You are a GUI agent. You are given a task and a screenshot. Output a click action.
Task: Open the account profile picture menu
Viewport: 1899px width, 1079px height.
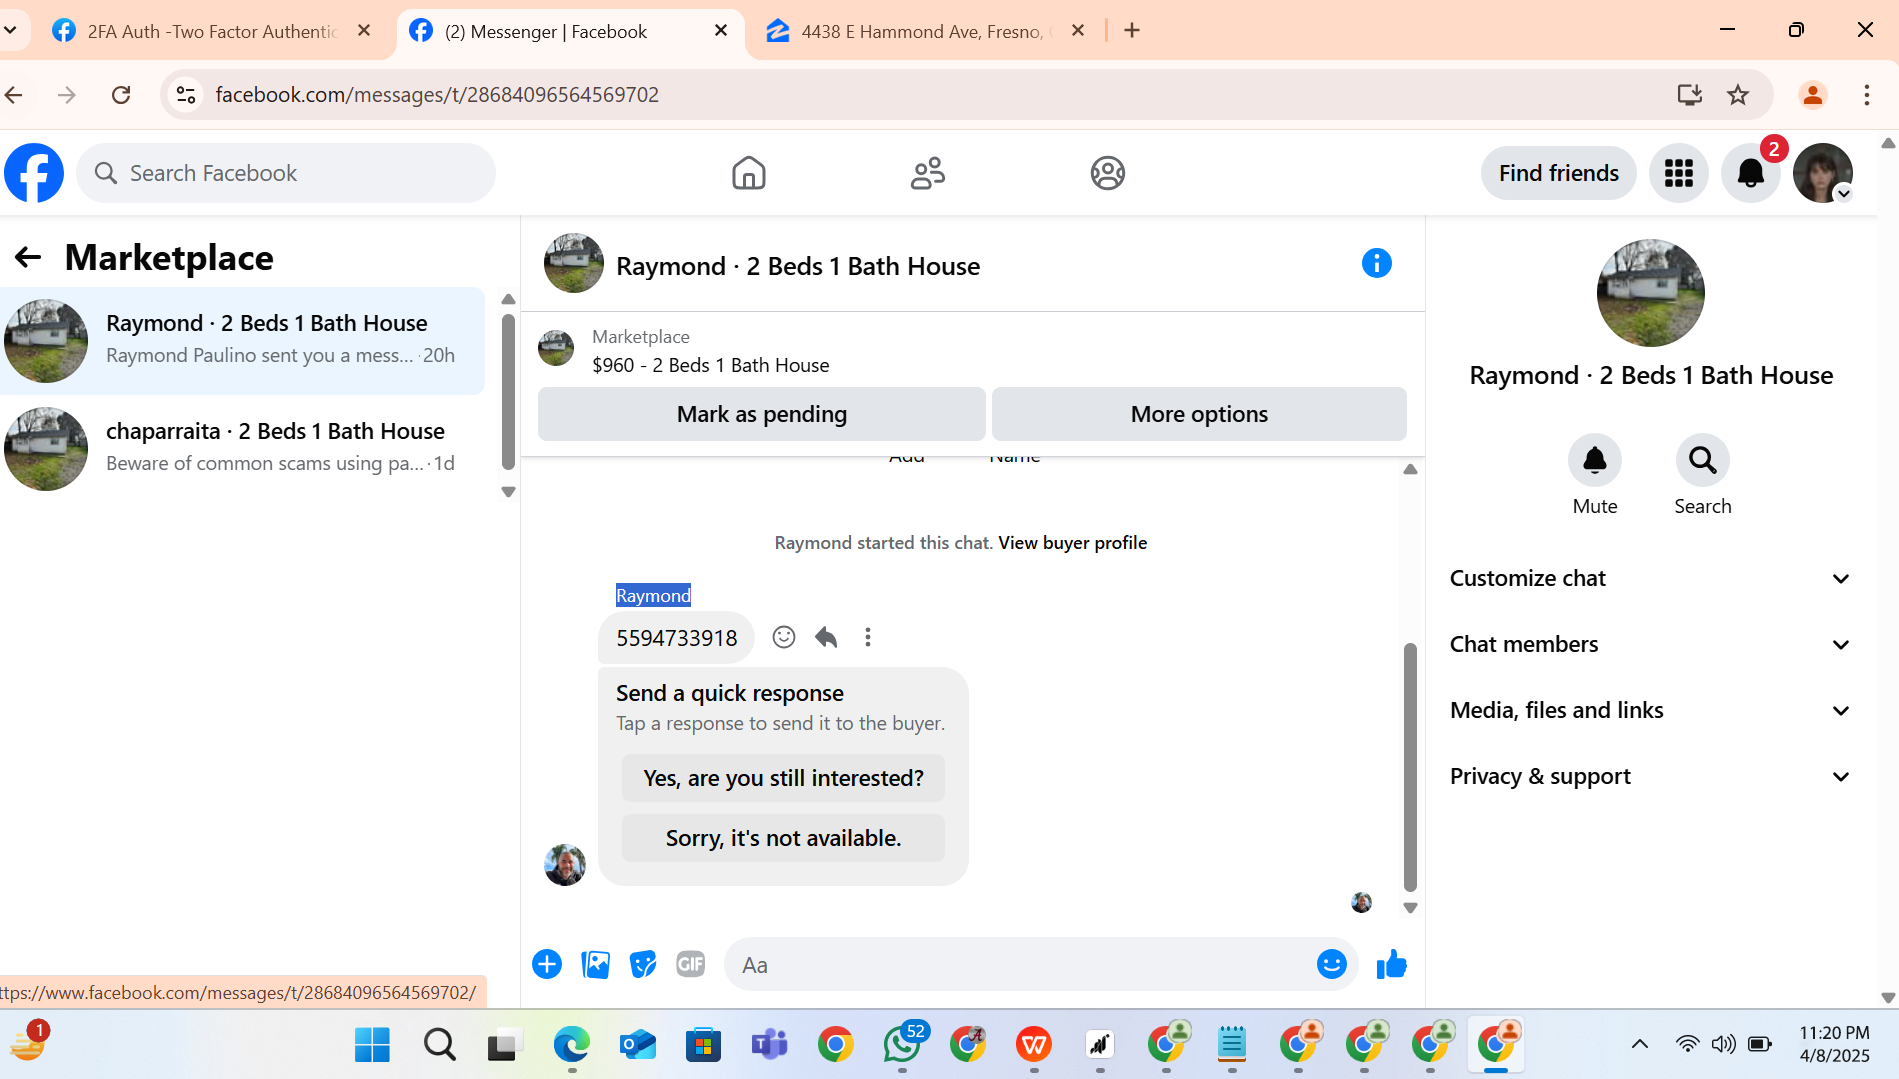pos(1822,173)
